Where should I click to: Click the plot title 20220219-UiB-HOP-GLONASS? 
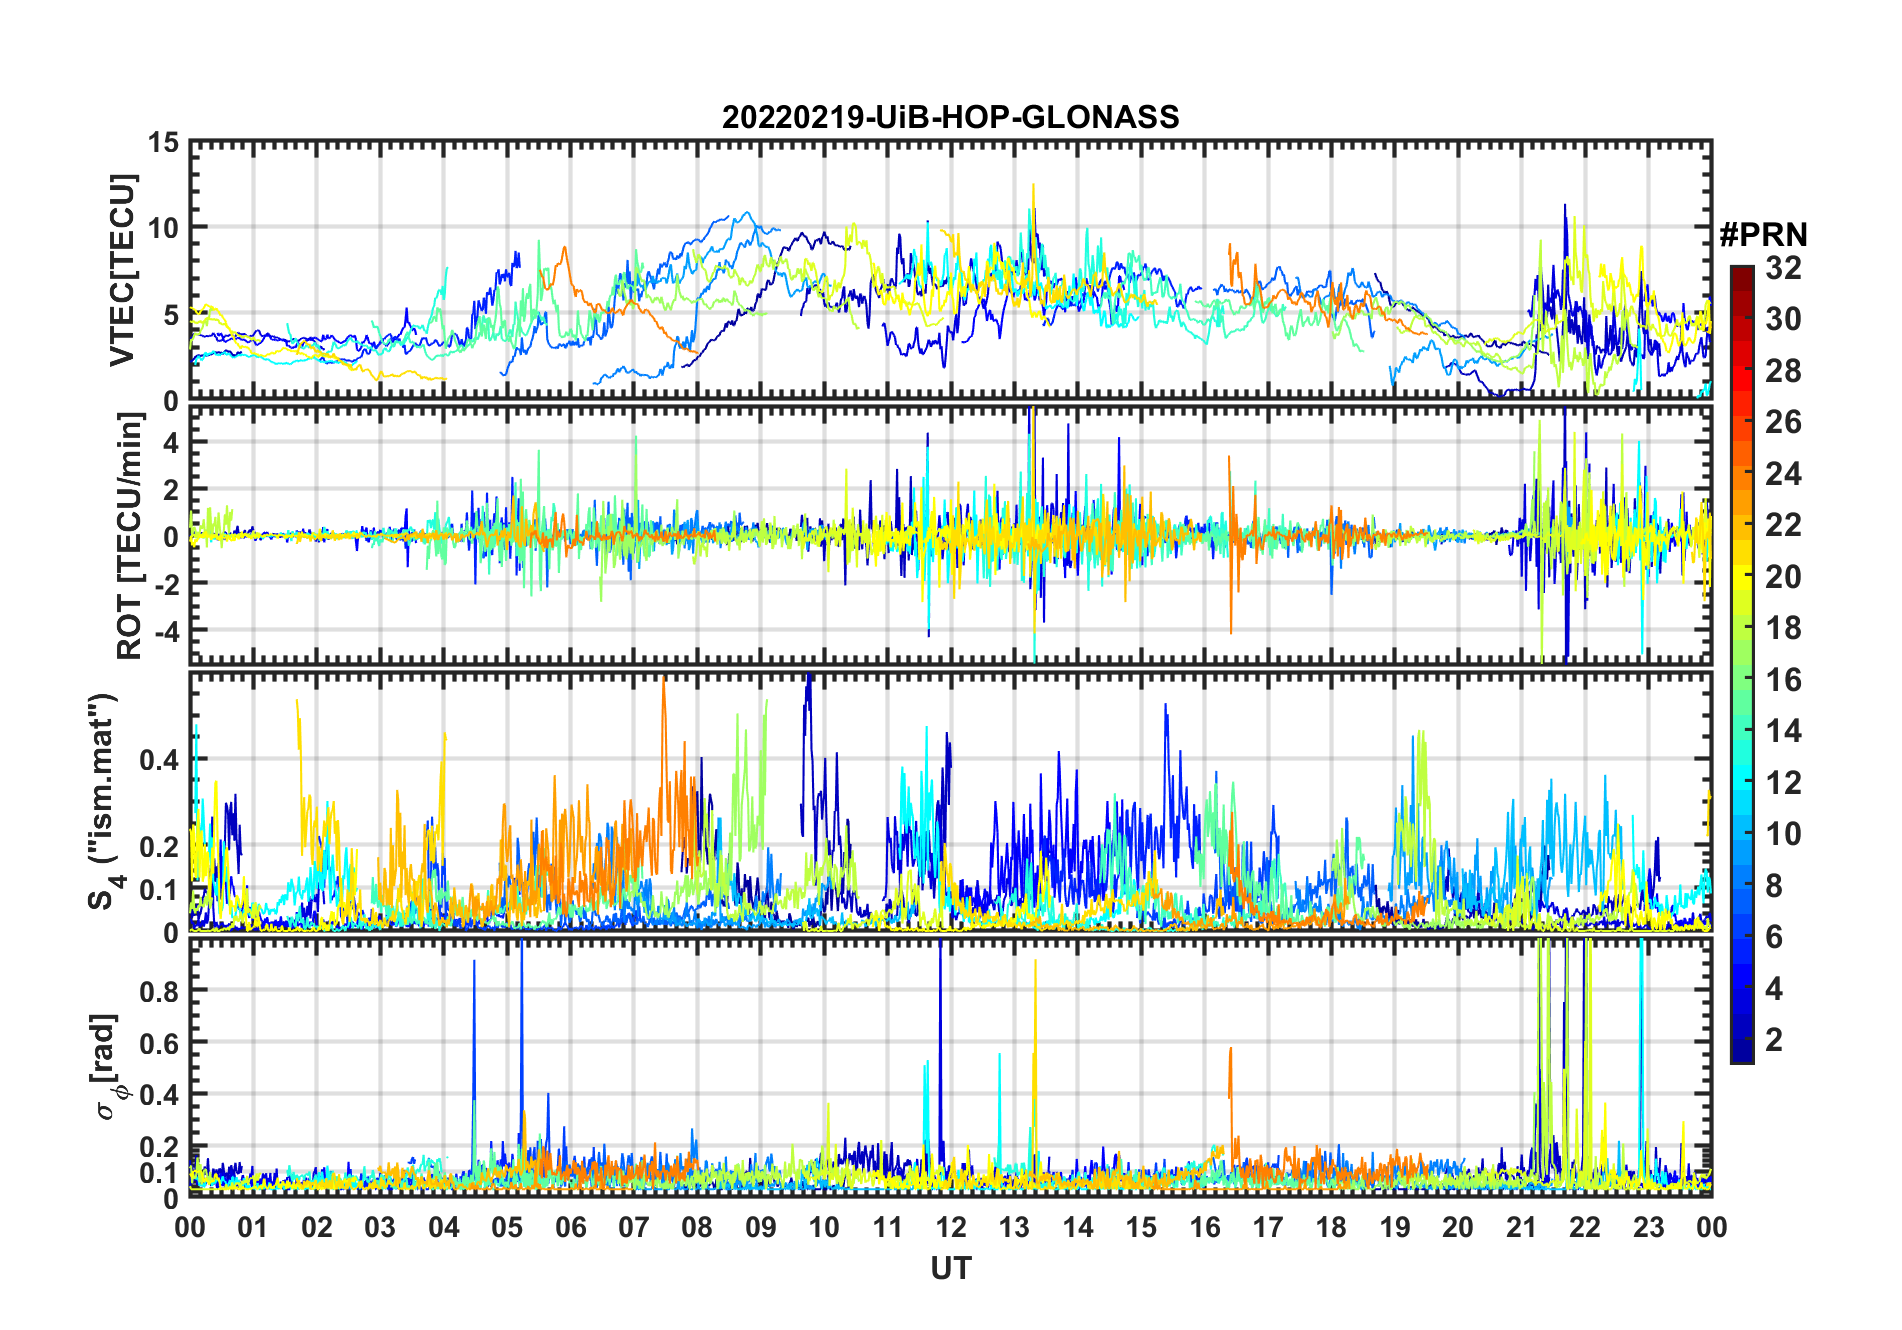coord(950,117)
